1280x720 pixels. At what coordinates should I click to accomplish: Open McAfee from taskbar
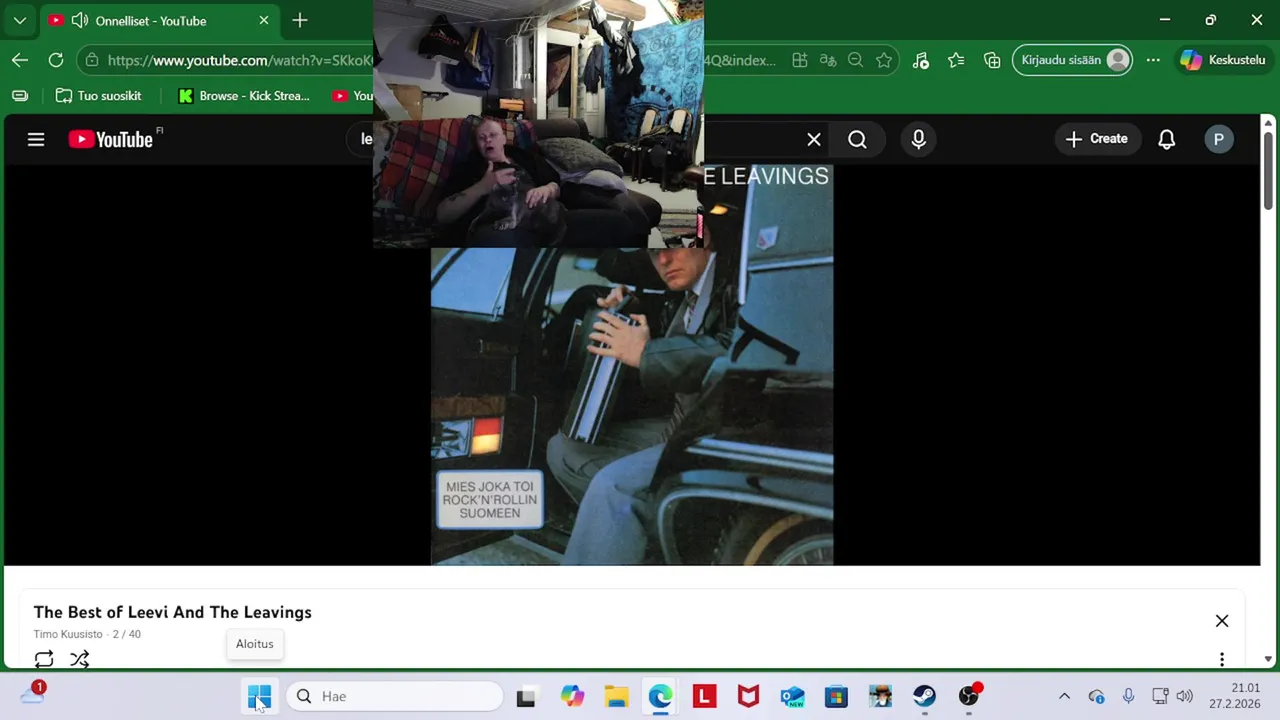point(748,696)
